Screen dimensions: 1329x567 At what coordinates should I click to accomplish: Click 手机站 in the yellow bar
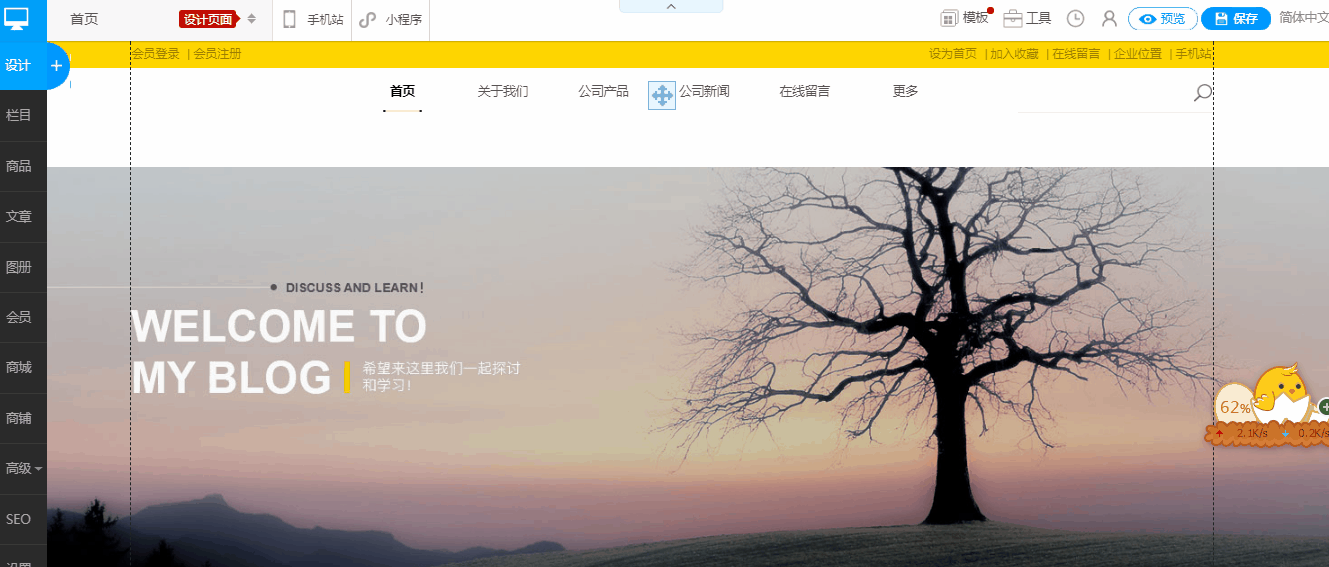1194,54
